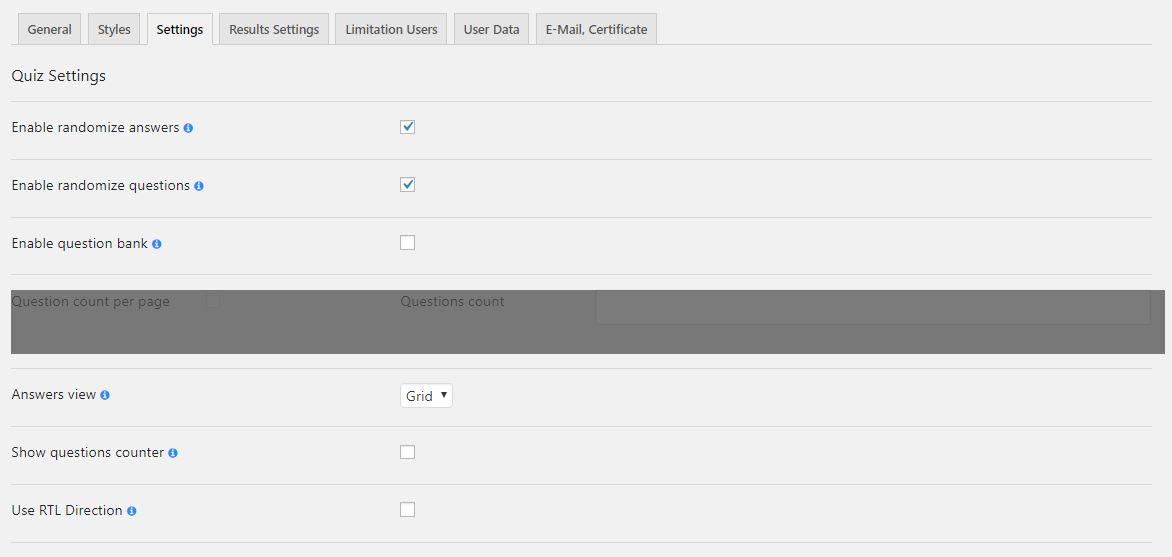Open the E-Mail, Certificate tab

click(596, 29)
